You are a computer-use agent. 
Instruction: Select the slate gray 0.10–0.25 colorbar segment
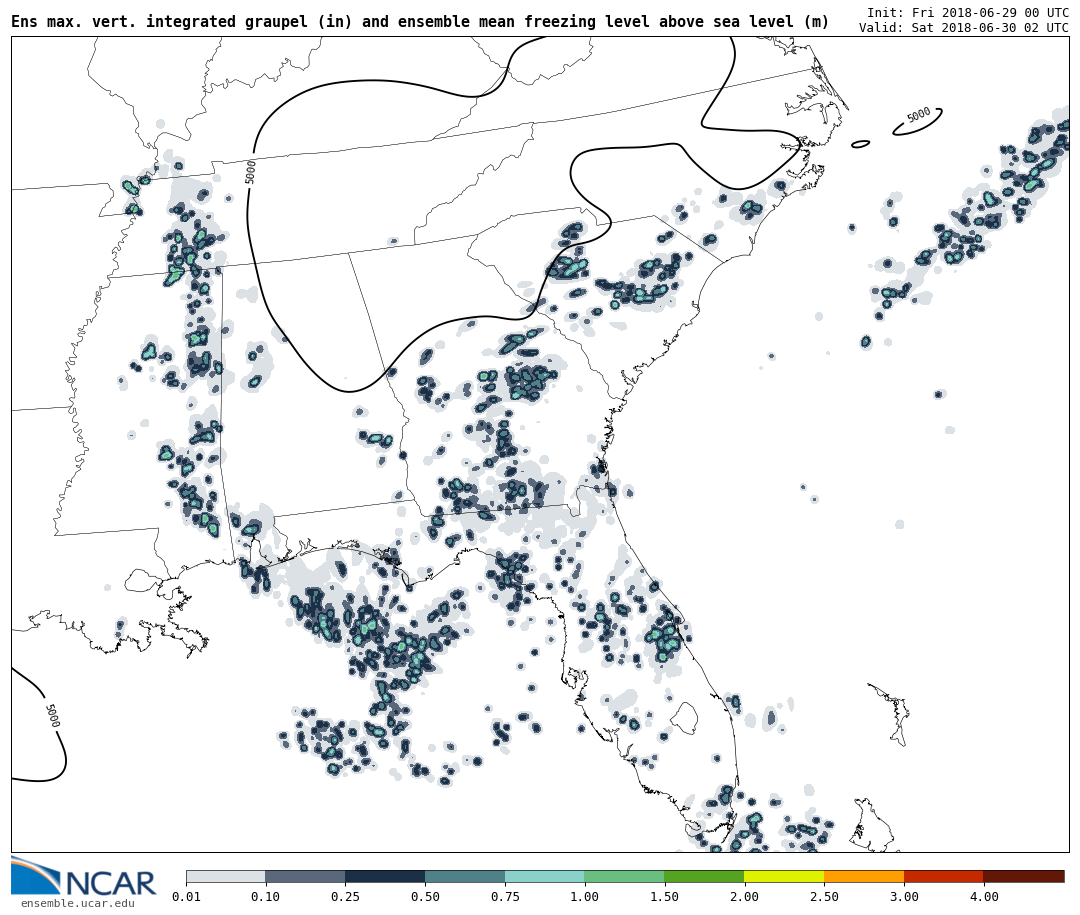click(305, 876)
